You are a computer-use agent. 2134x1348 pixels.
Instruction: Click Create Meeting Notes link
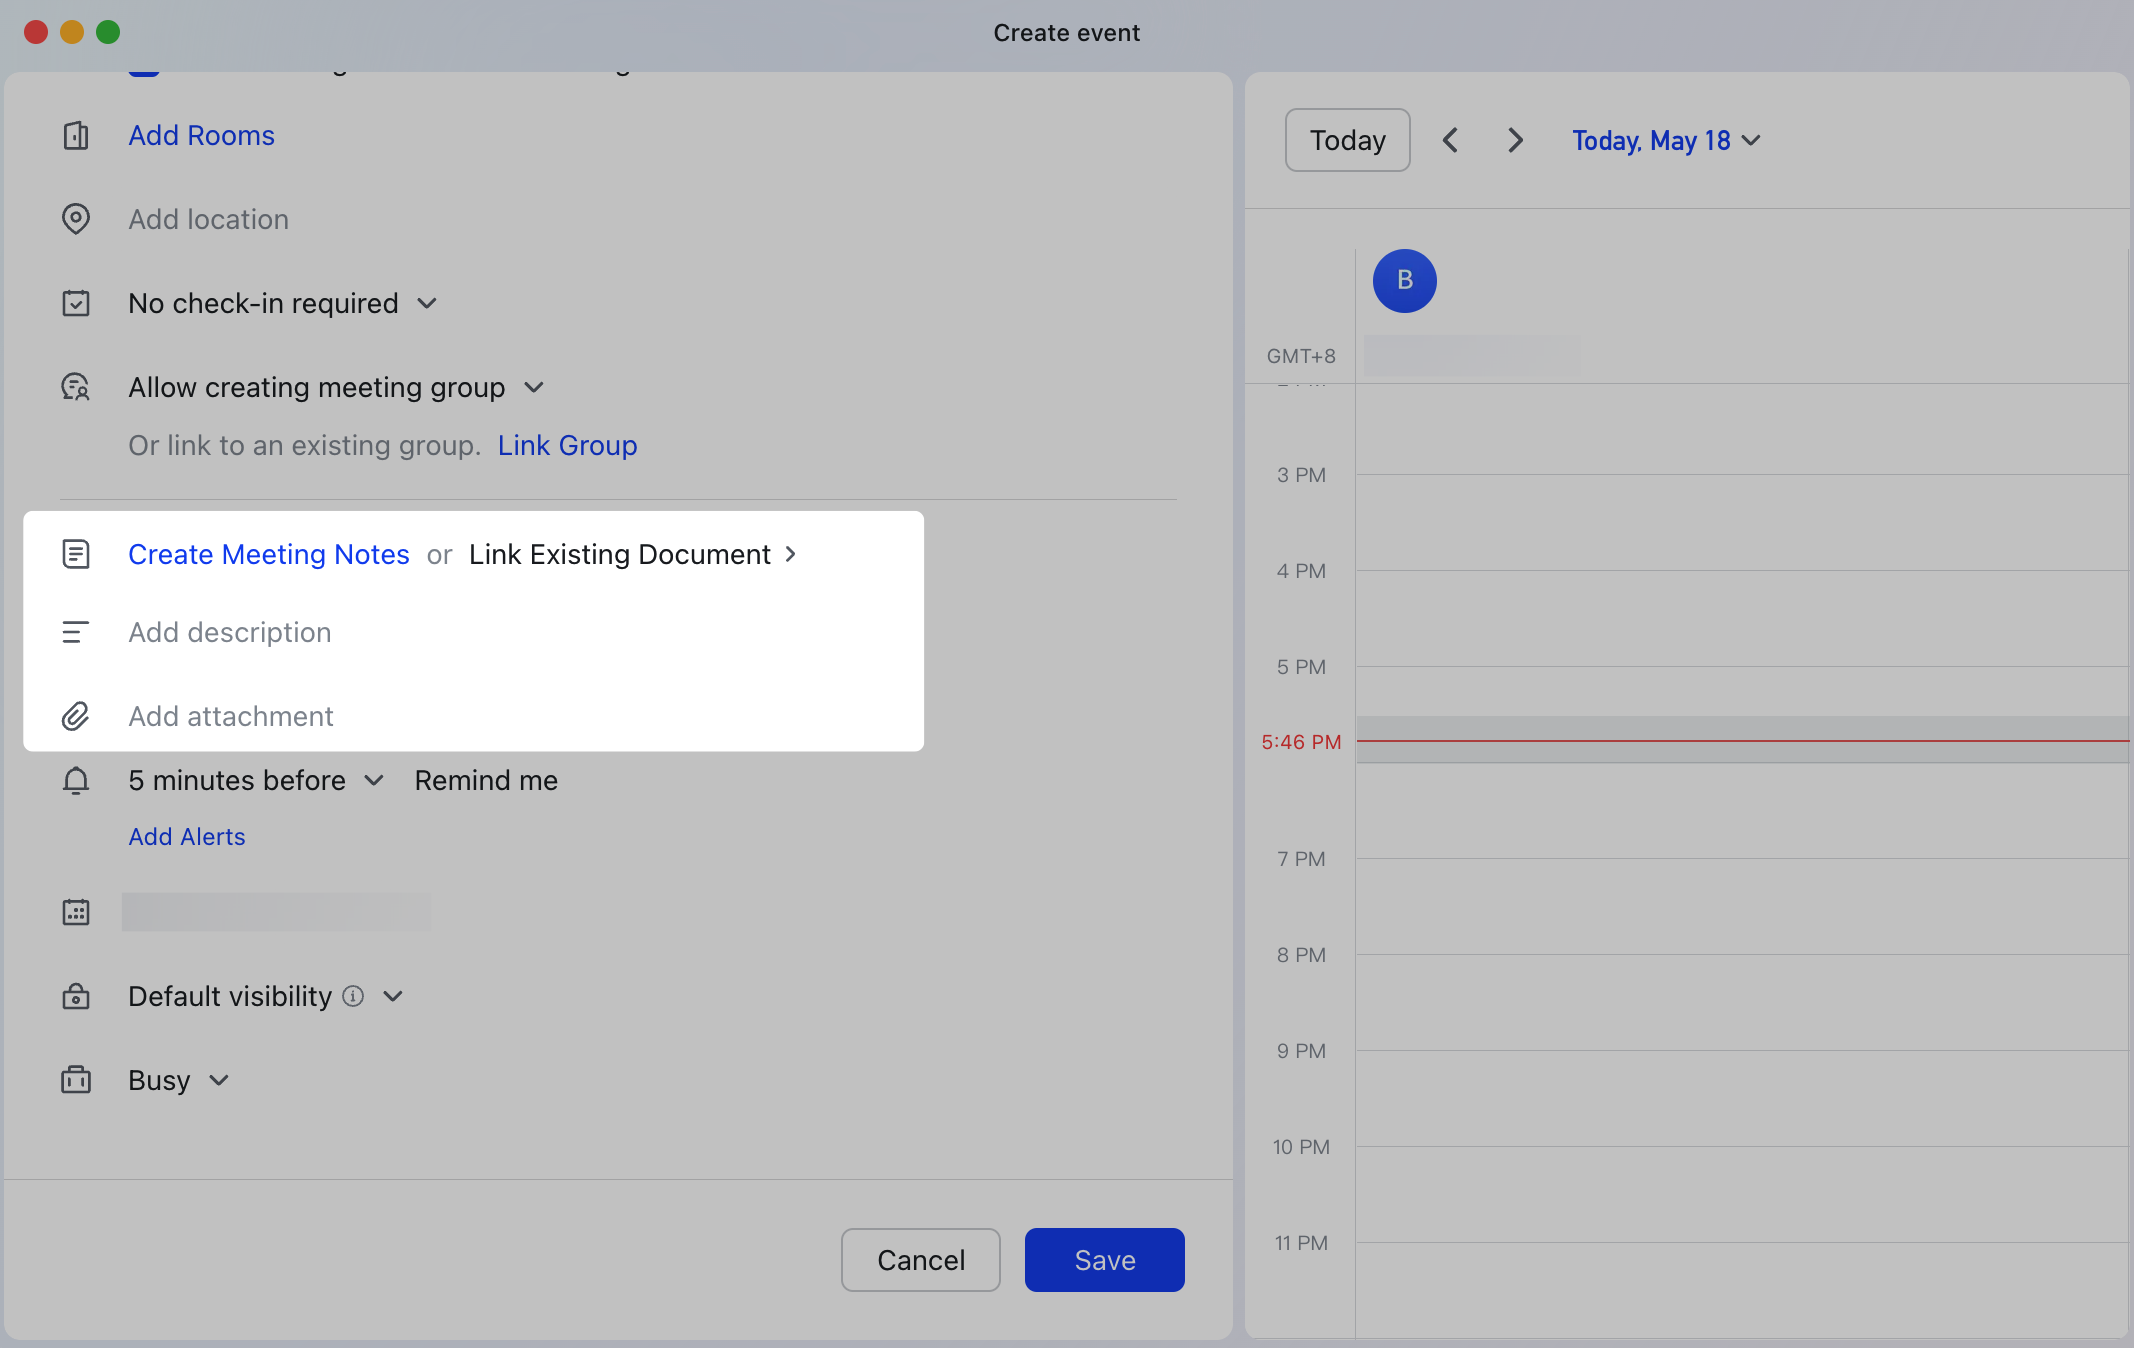click(x=269, y=554)
